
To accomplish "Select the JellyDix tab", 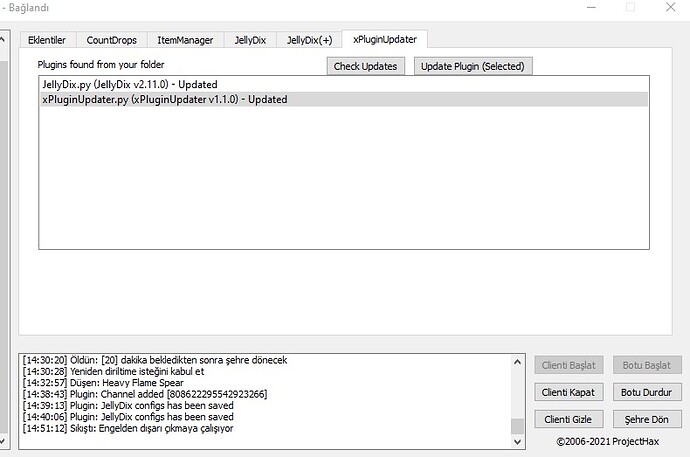I will [x=250, y=40].
